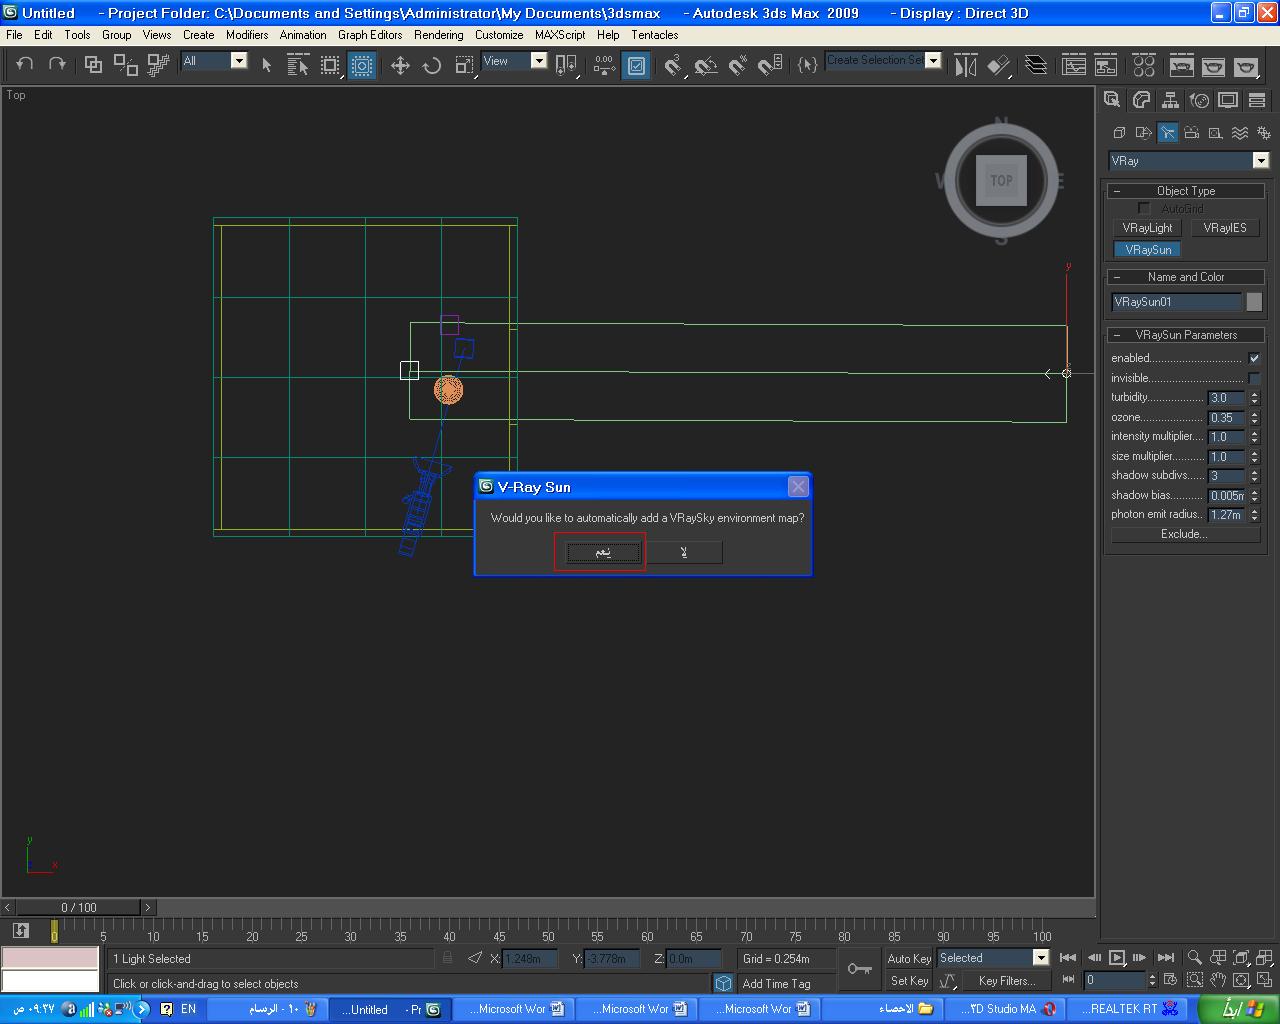Image resolution: width=1280 pixels, height=1024 pixels.
Task: Click the Set Keys key icon
Action: [859, 968]
